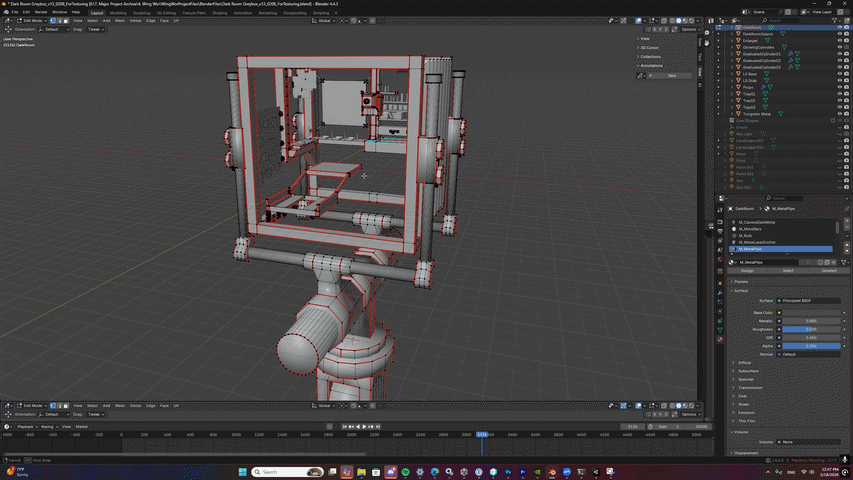Click the Deselect material button

point(829,270)
